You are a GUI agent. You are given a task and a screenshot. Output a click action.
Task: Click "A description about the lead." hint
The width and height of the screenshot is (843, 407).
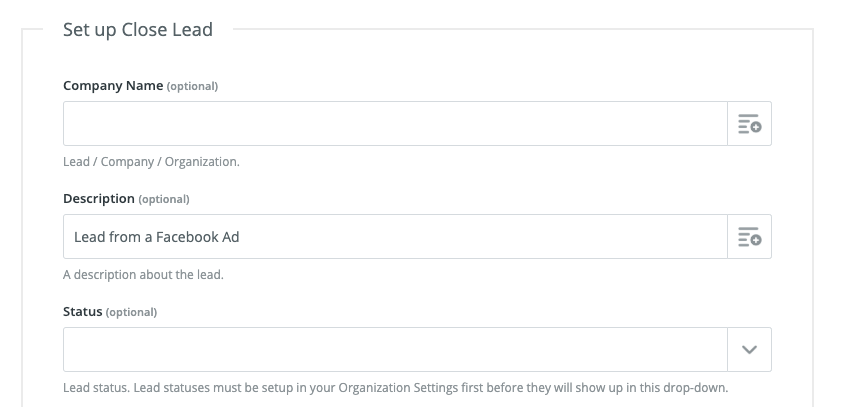pyautogui.click(x=143, y=274)
